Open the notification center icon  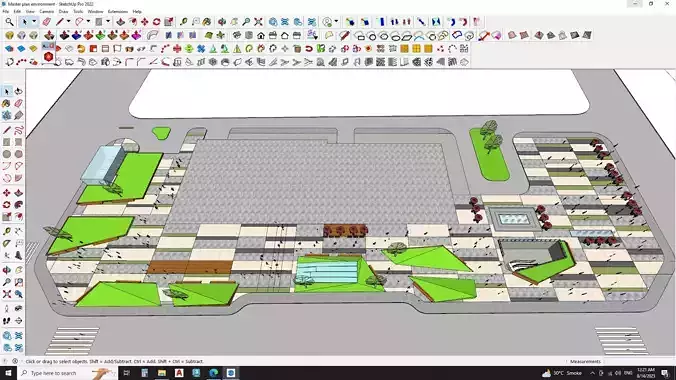coord(665,373)
